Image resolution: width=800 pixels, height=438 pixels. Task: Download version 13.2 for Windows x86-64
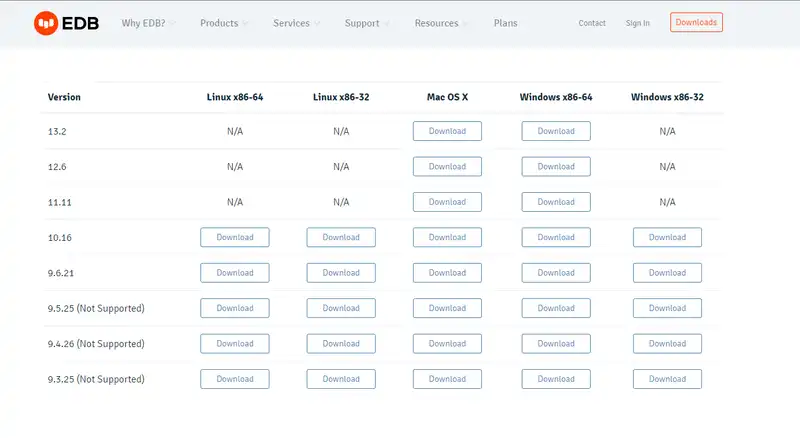[x=556, y=131]
